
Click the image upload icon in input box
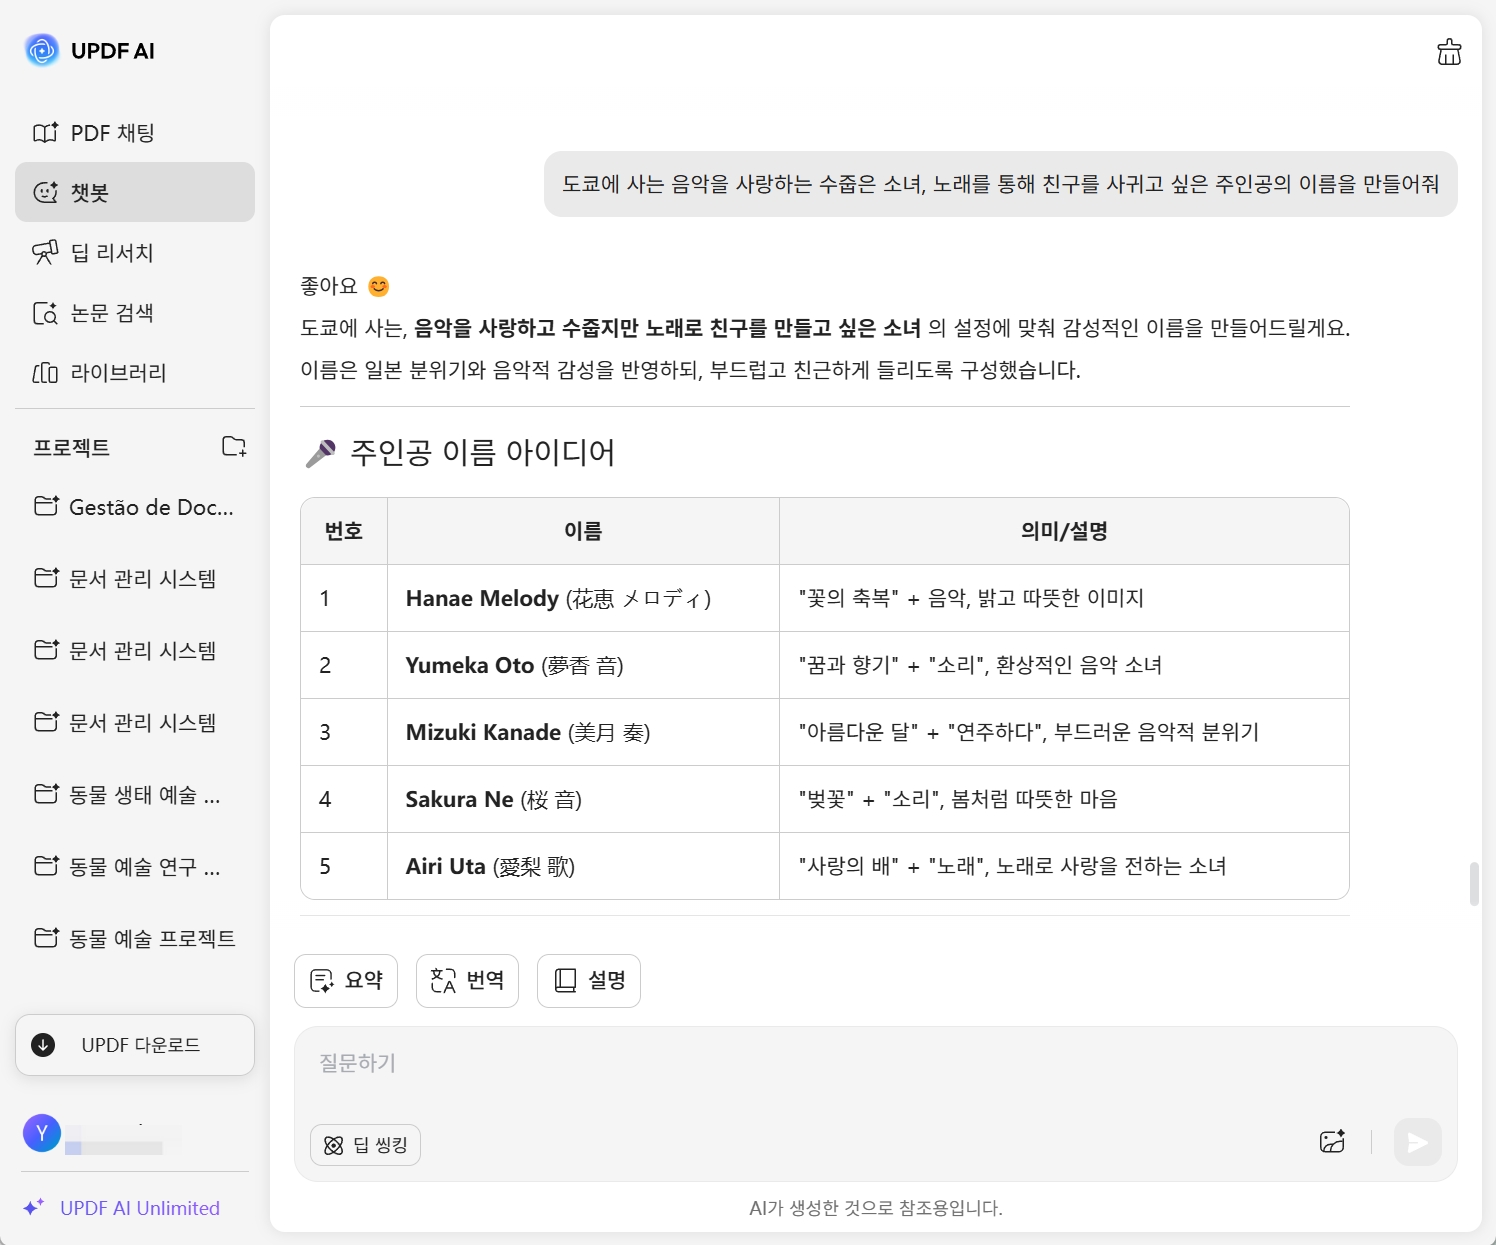(x=1332, y=1142)
